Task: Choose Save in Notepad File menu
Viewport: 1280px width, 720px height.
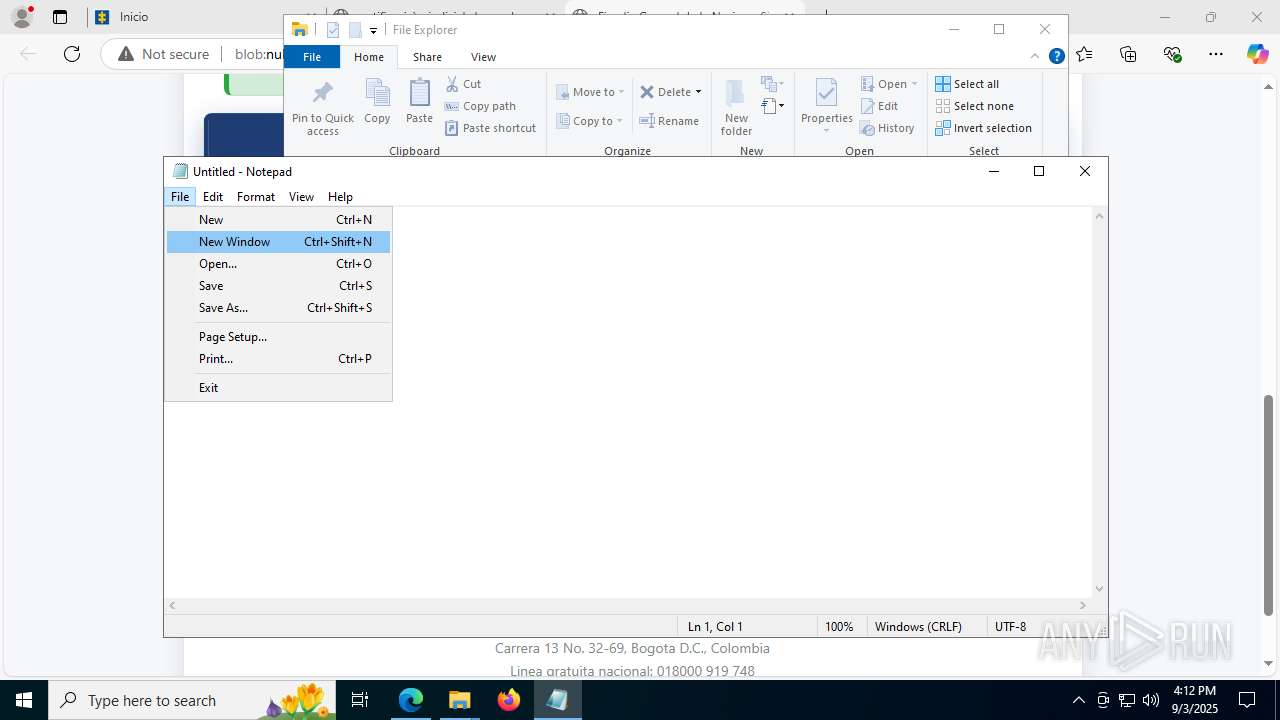Action: (278, 286)
